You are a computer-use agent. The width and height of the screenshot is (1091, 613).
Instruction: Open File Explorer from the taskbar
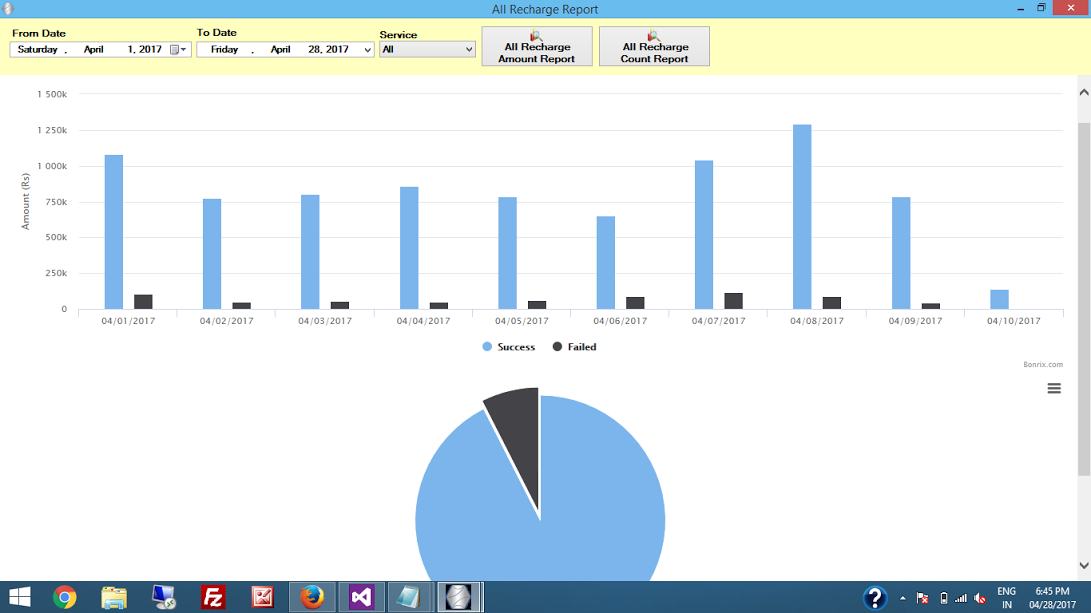point(114,598)
